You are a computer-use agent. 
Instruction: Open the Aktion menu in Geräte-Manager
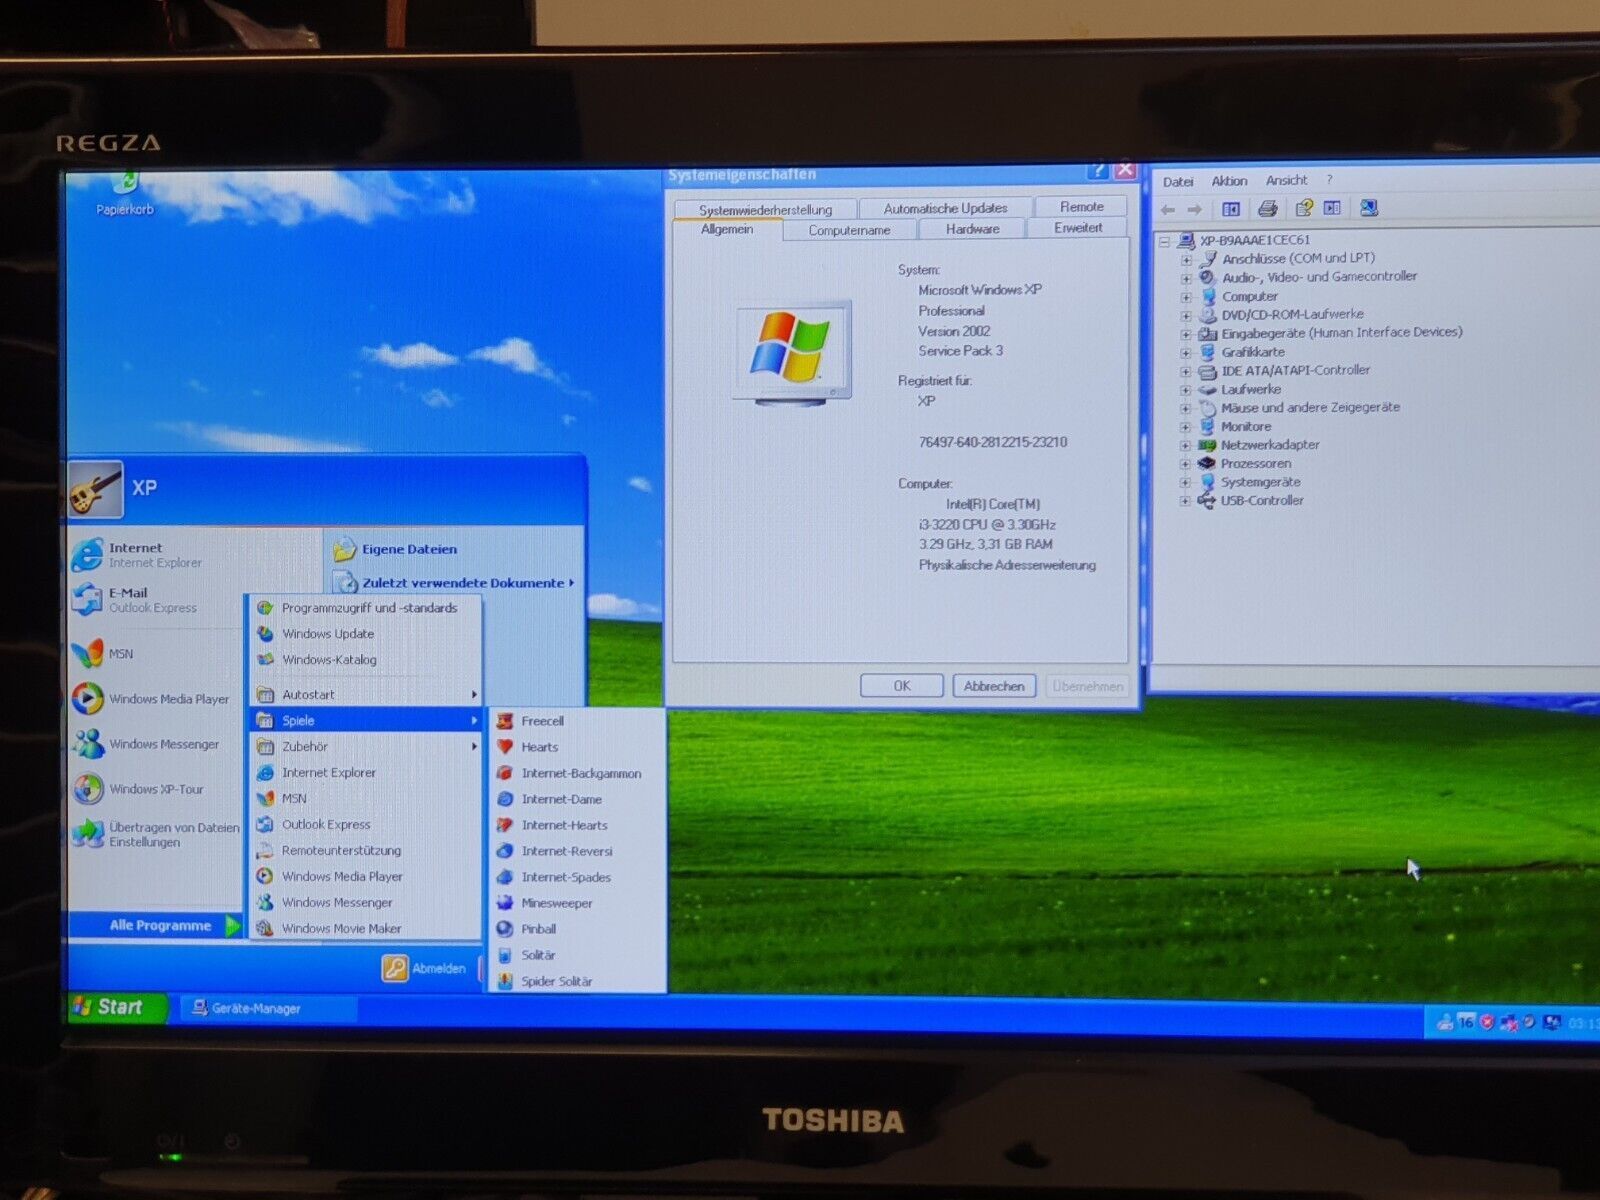point(1229,181)
